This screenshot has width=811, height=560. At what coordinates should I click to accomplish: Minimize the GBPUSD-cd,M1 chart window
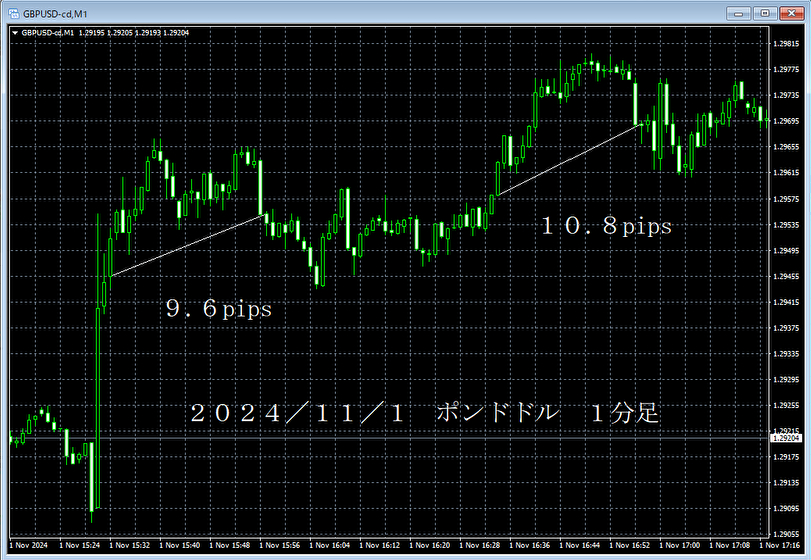point(740,12)
